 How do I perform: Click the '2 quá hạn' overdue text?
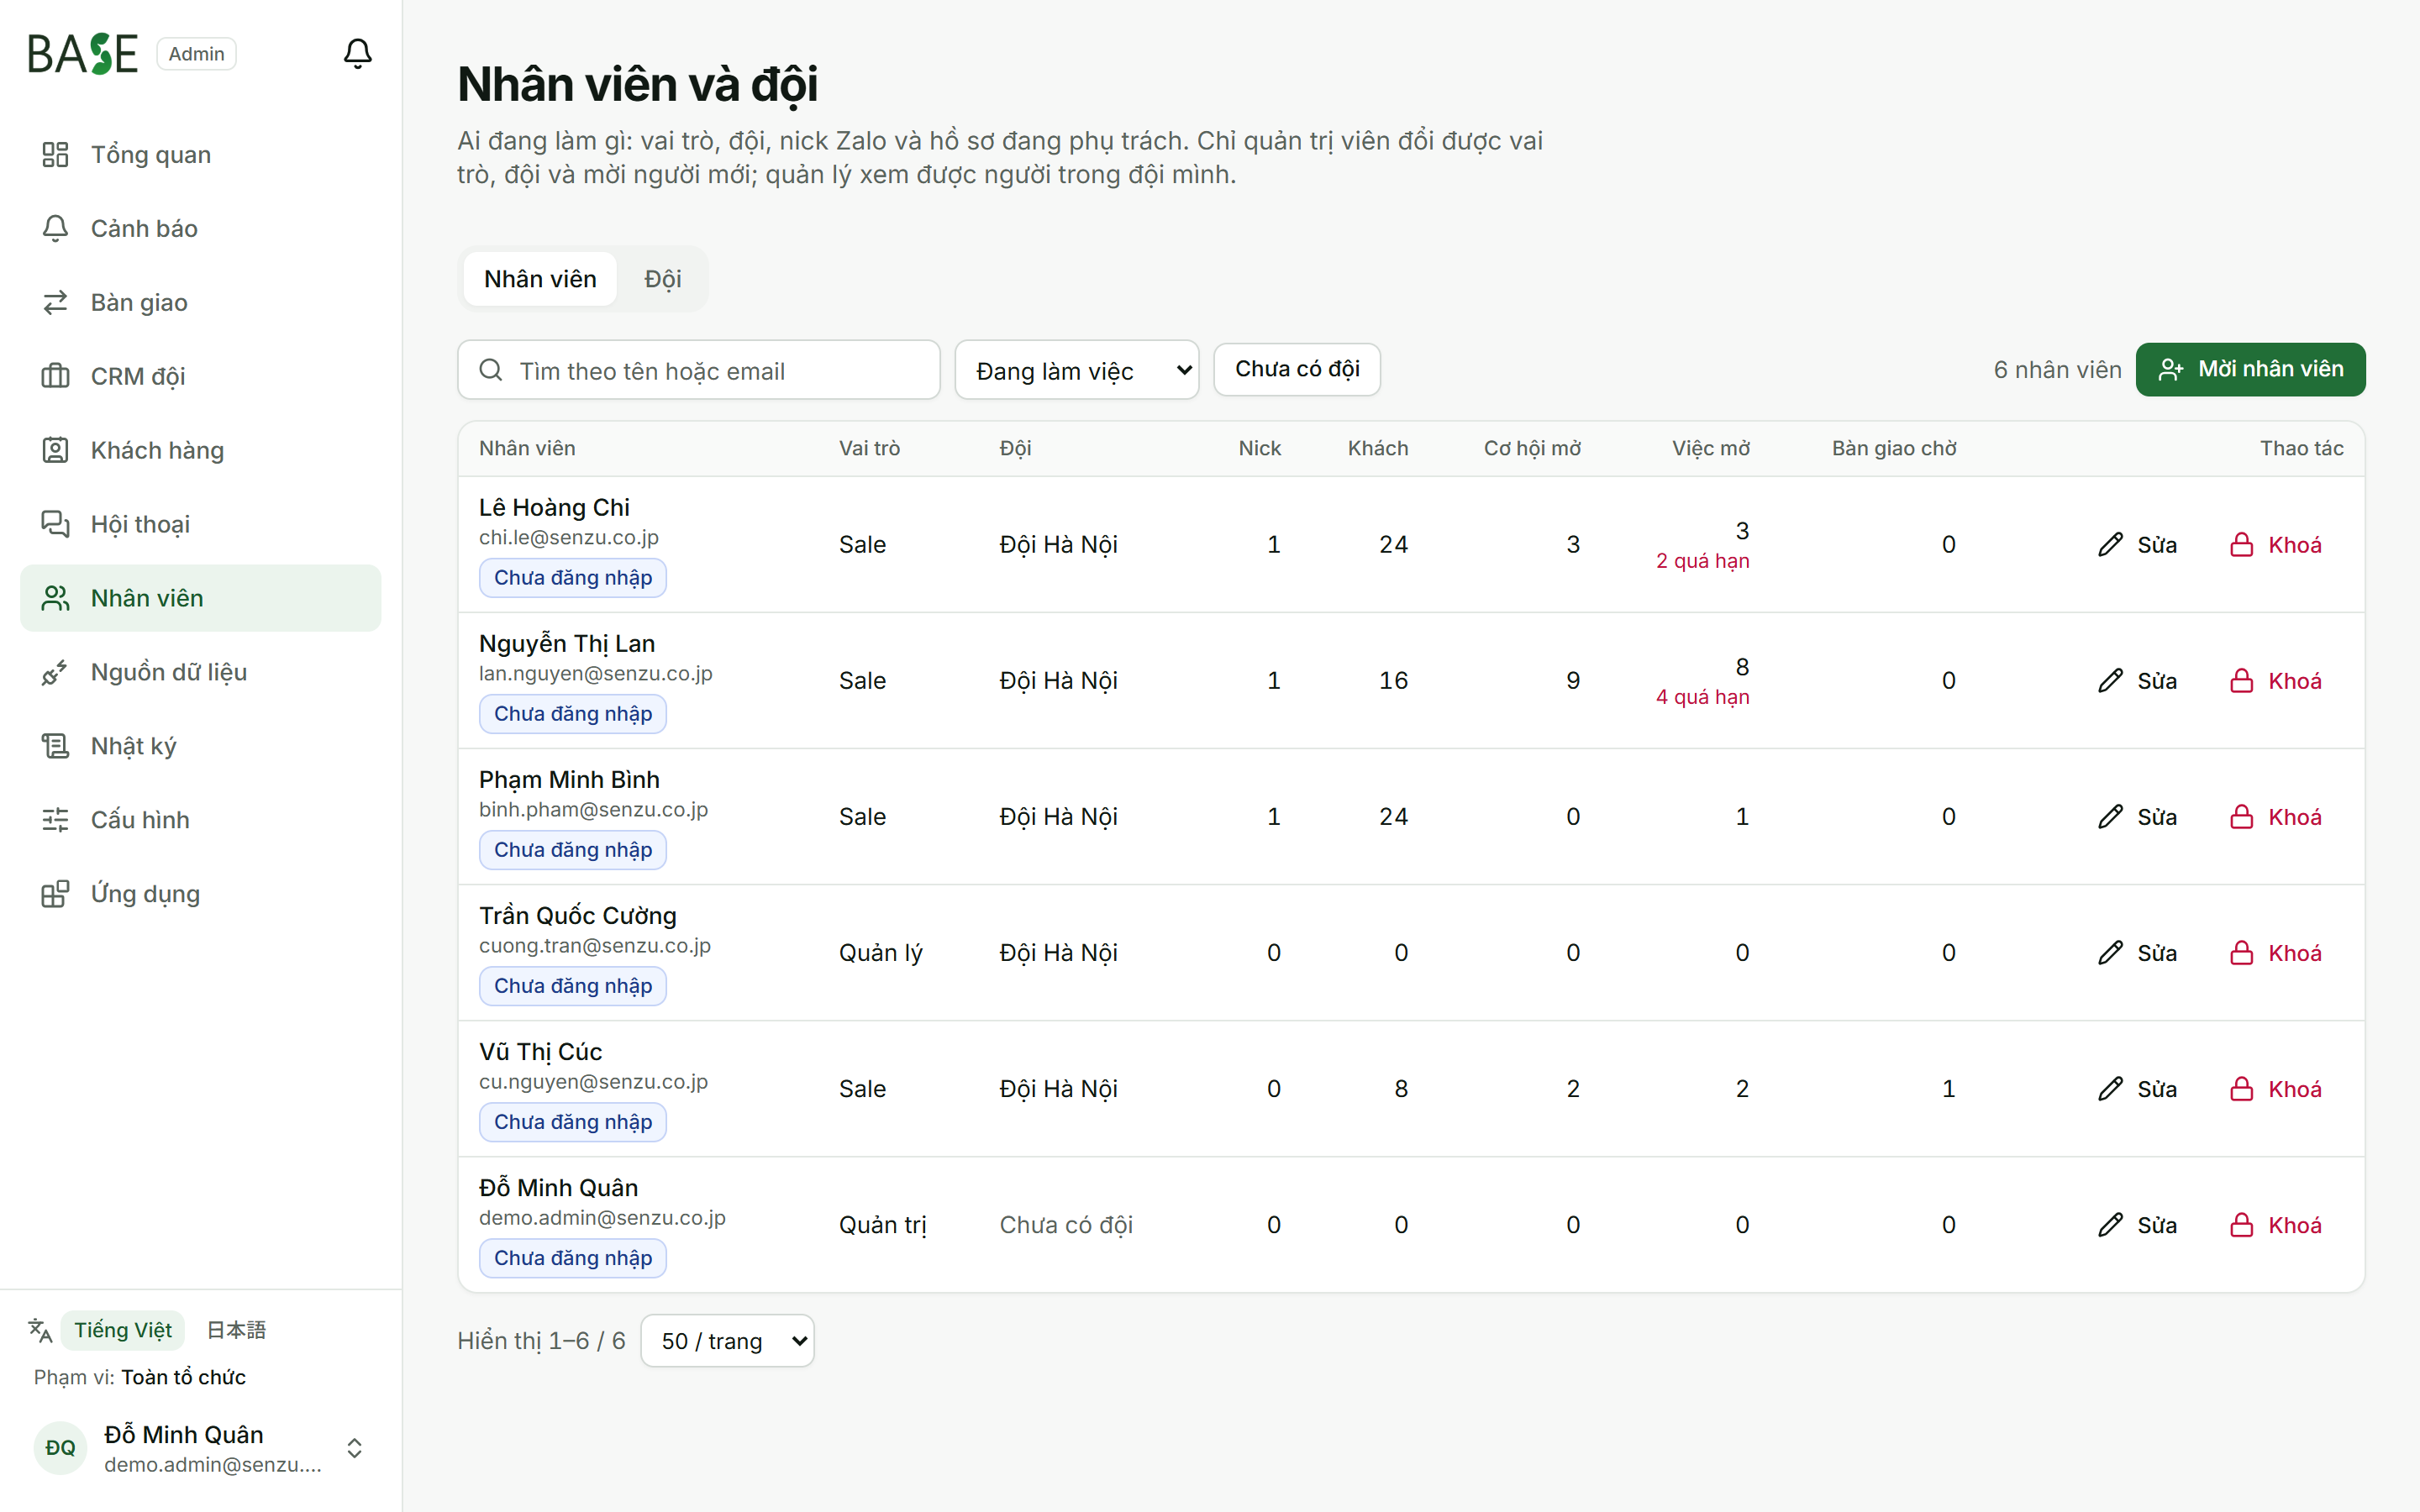pos(1702,561)
